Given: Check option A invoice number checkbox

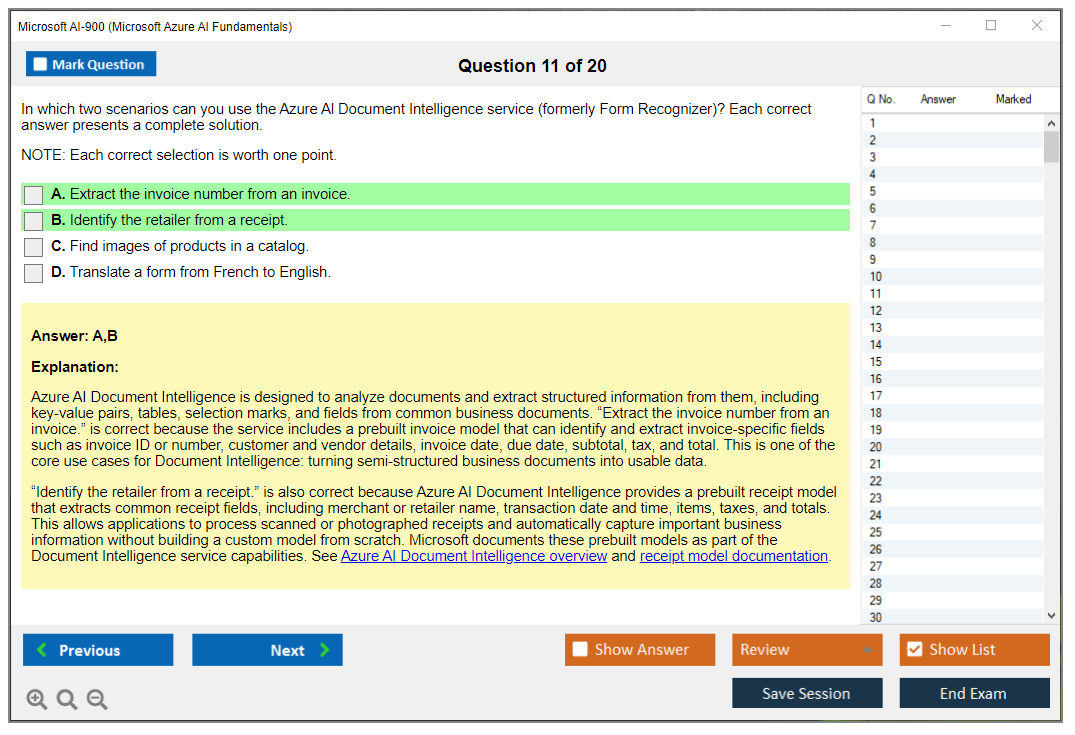Looking at the screenshot, I should point(34,195).
